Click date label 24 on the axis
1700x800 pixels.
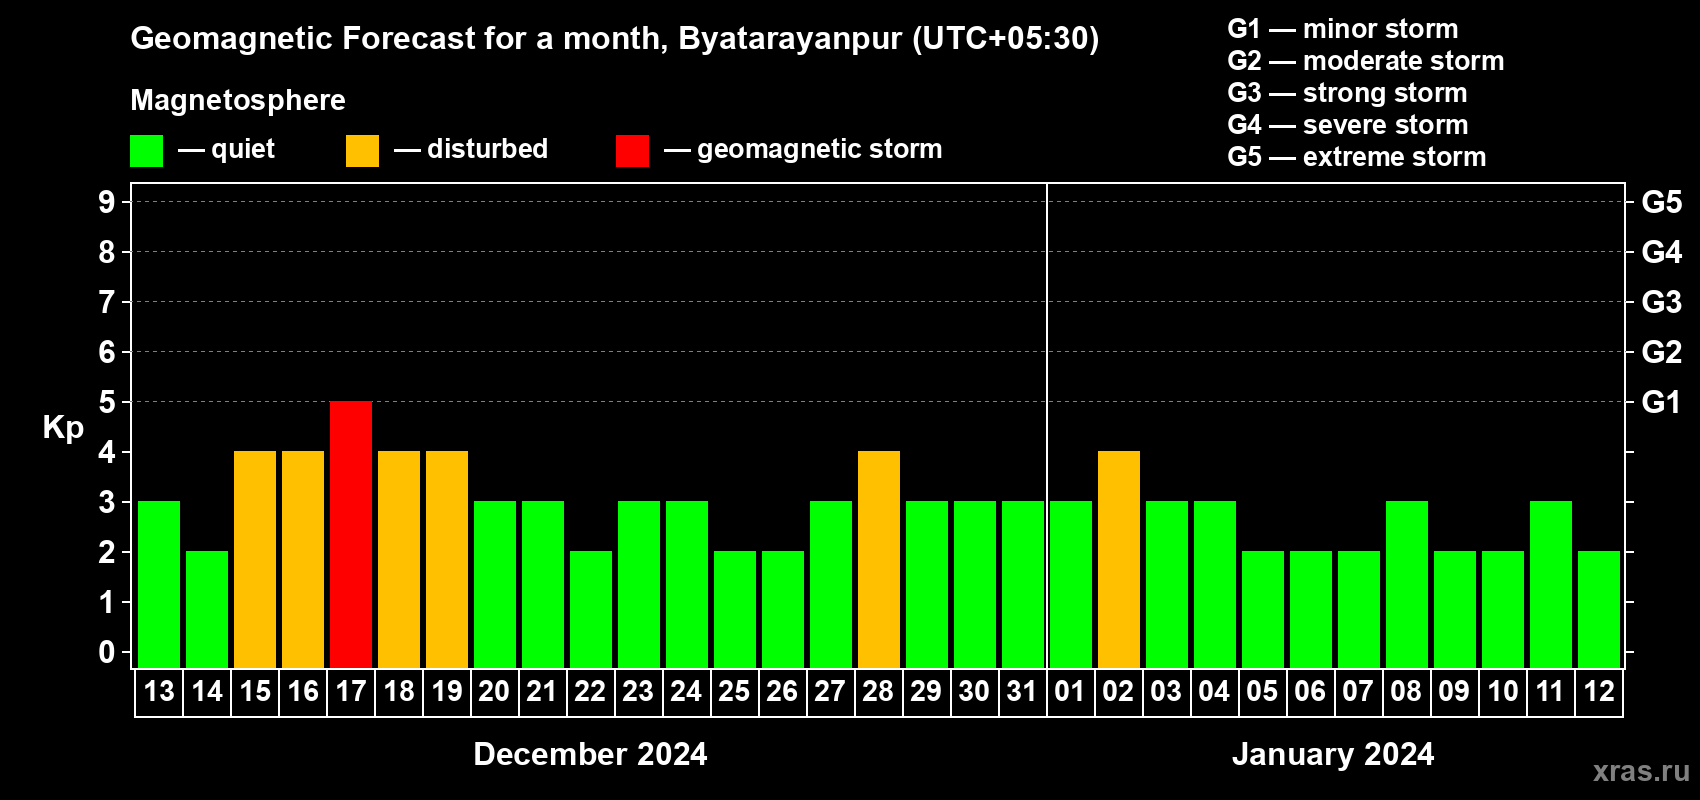[687, 691]
